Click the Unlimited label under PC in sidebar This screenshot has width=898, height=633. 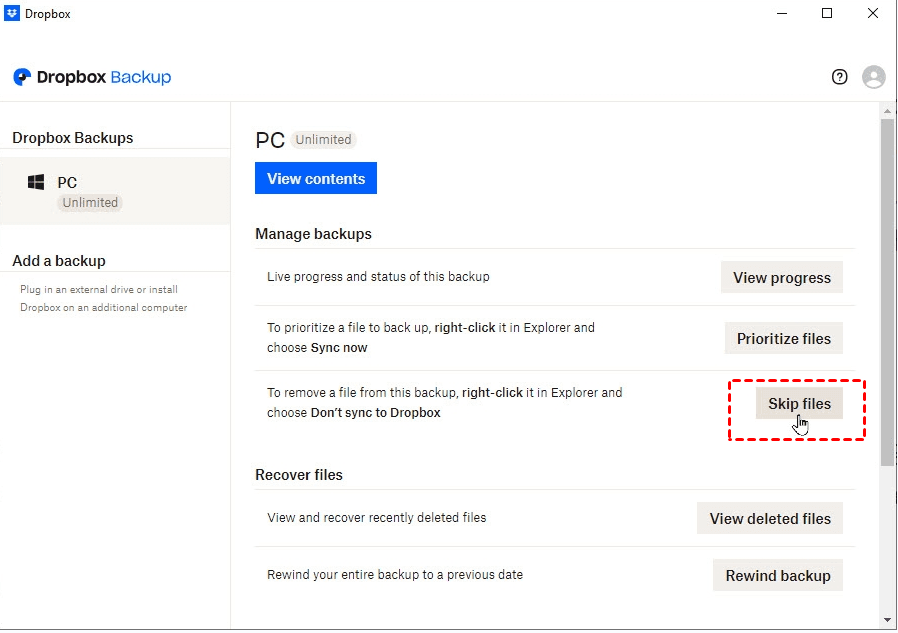click(90, 203)
